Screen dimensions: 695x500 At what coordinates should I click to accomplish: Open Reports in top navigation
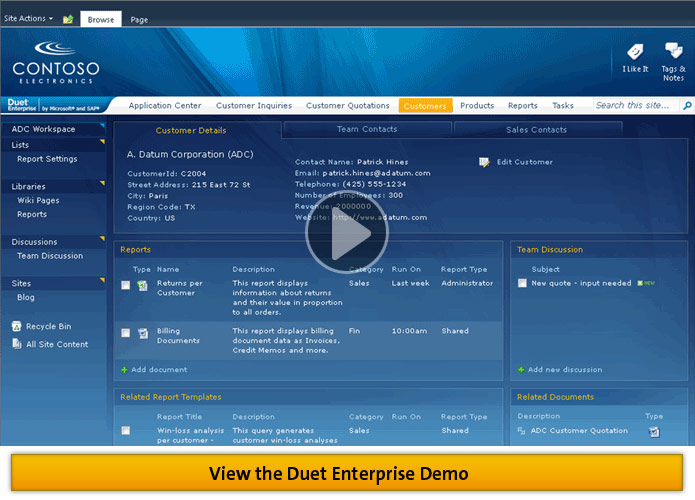pos(523,105)
